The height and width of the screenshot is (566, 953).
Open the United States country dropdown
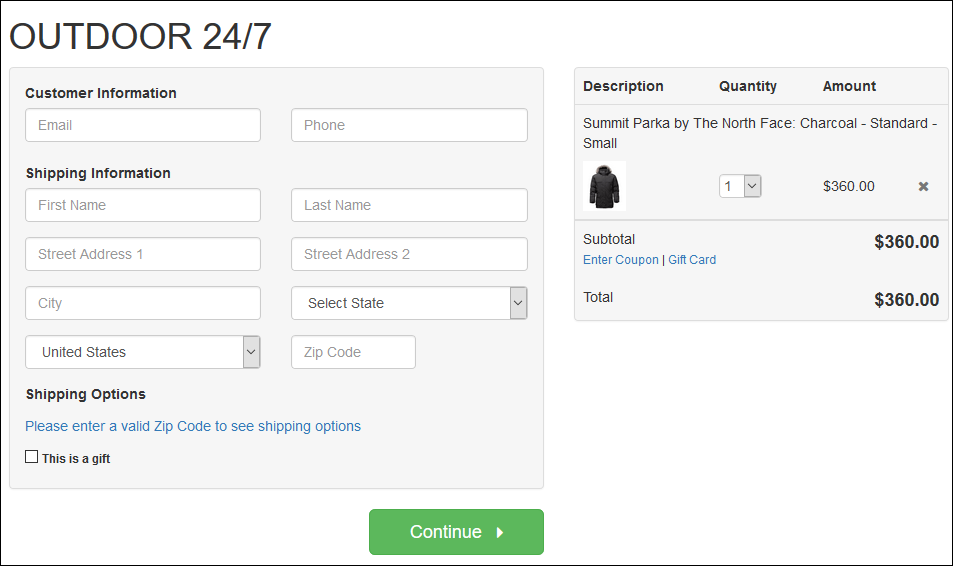tap(143, 352)
